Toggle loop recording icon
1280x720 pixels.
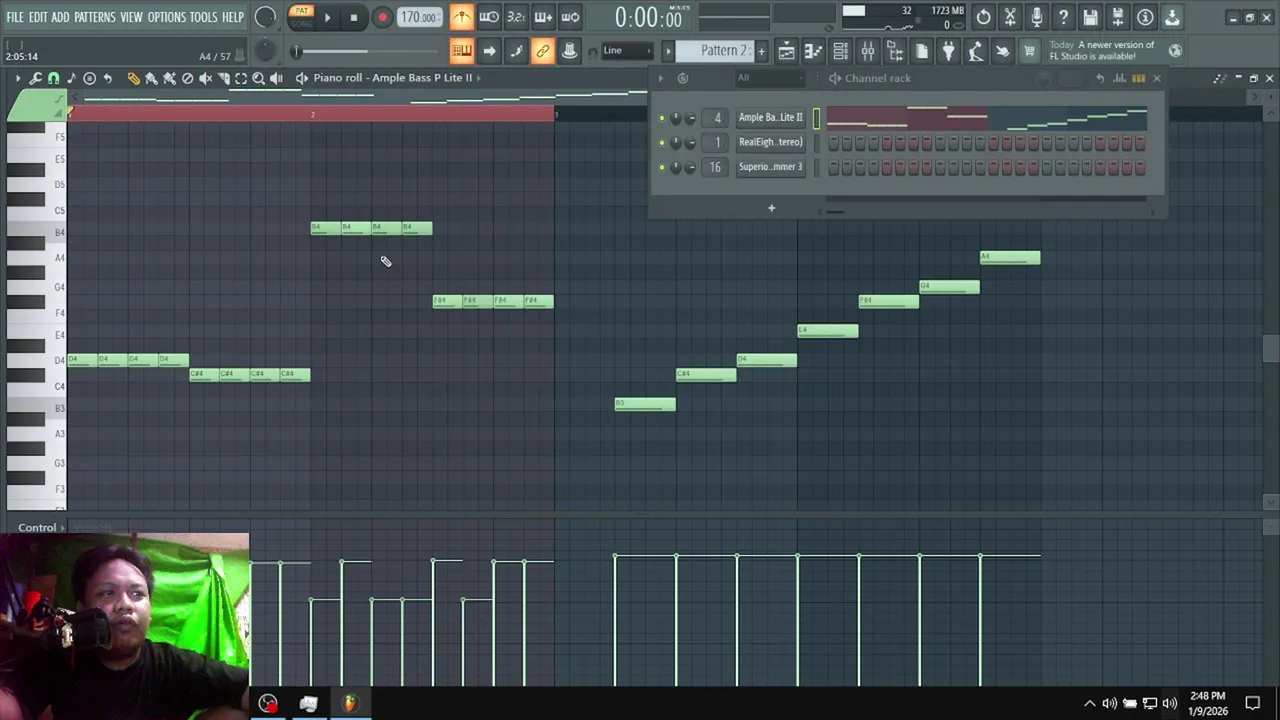coord(570,17)
